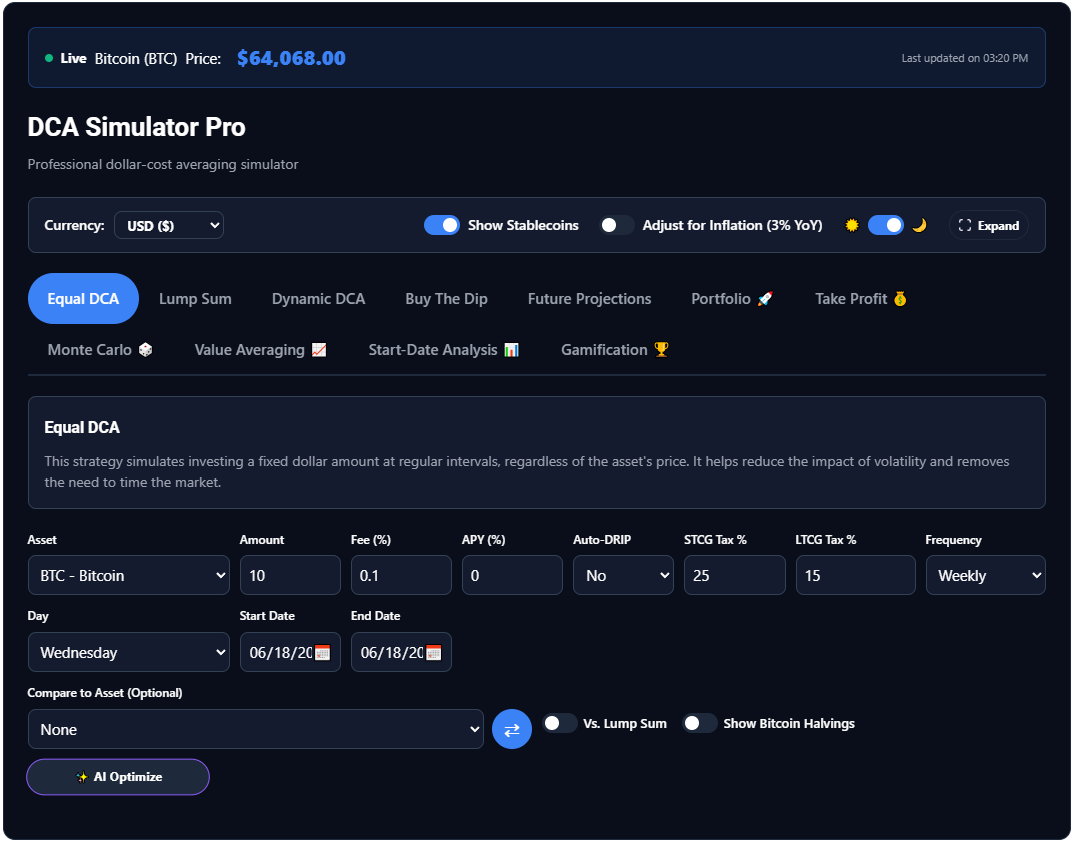The image size is (1075, 842).
Task: Enable Adjust for Inflation toggle
Action: (616, 225)
